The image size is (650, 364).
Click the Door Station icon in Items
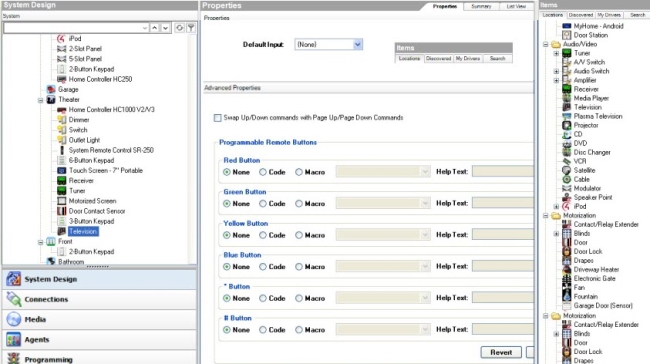pyautogui.click(x=567, y=35)
